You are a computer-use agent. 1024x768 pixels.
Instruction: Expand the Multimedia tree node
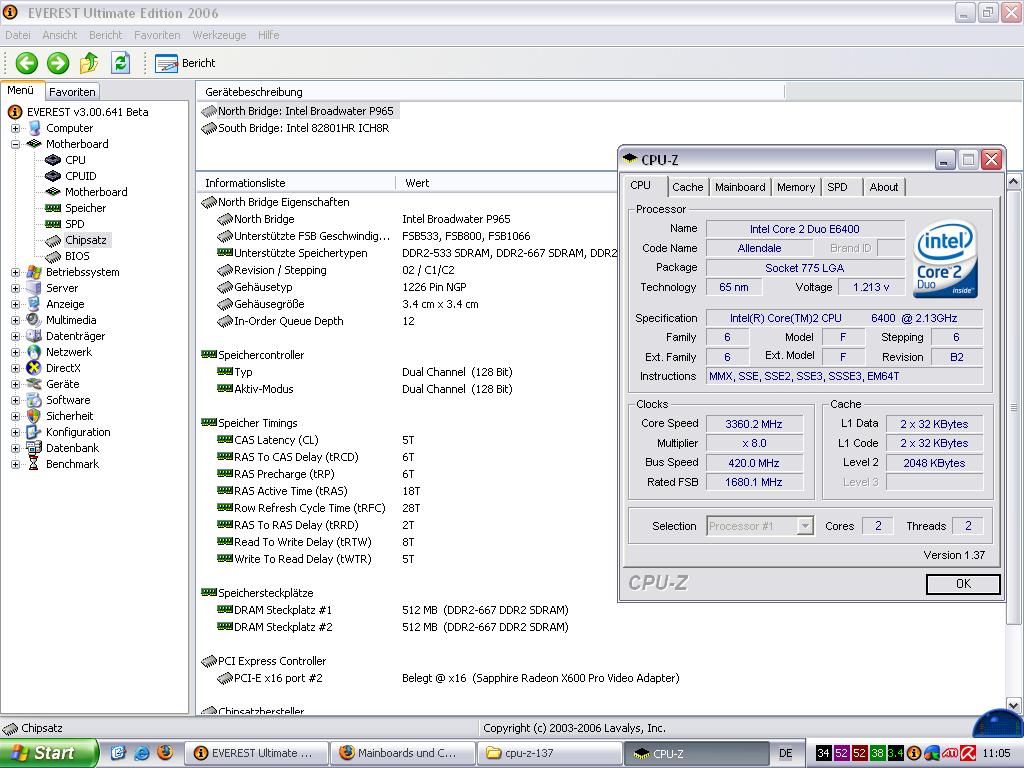click(15, 321)
